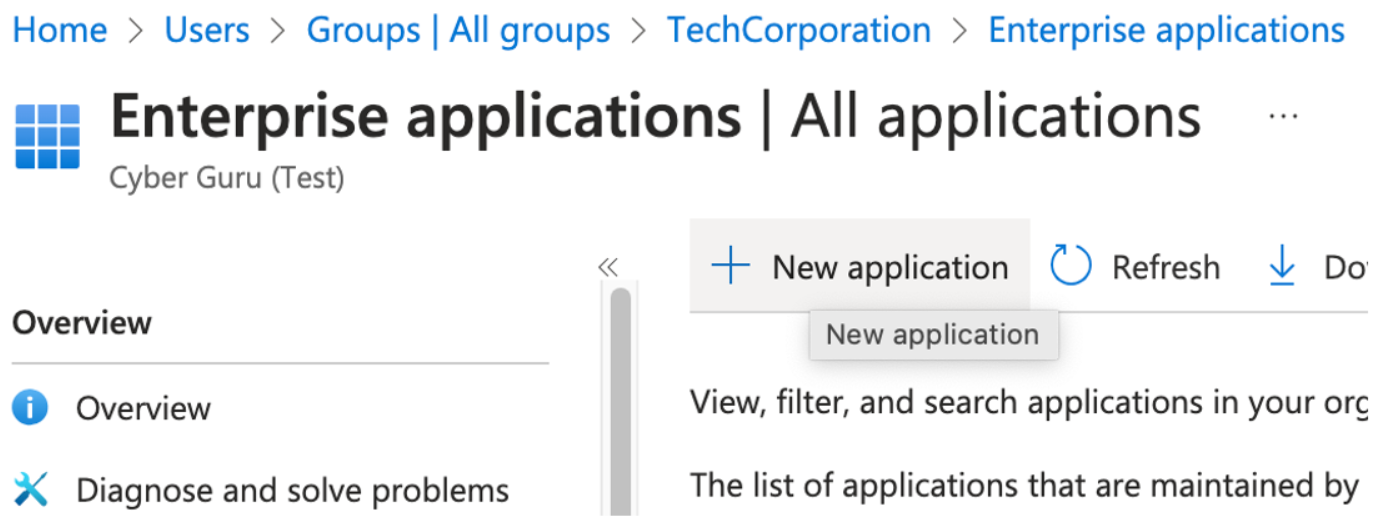Image resolution: width=1388 pixels, height=525 pixels.
Task: Click the Overview section heading
Action: click(x=82, y=323)
